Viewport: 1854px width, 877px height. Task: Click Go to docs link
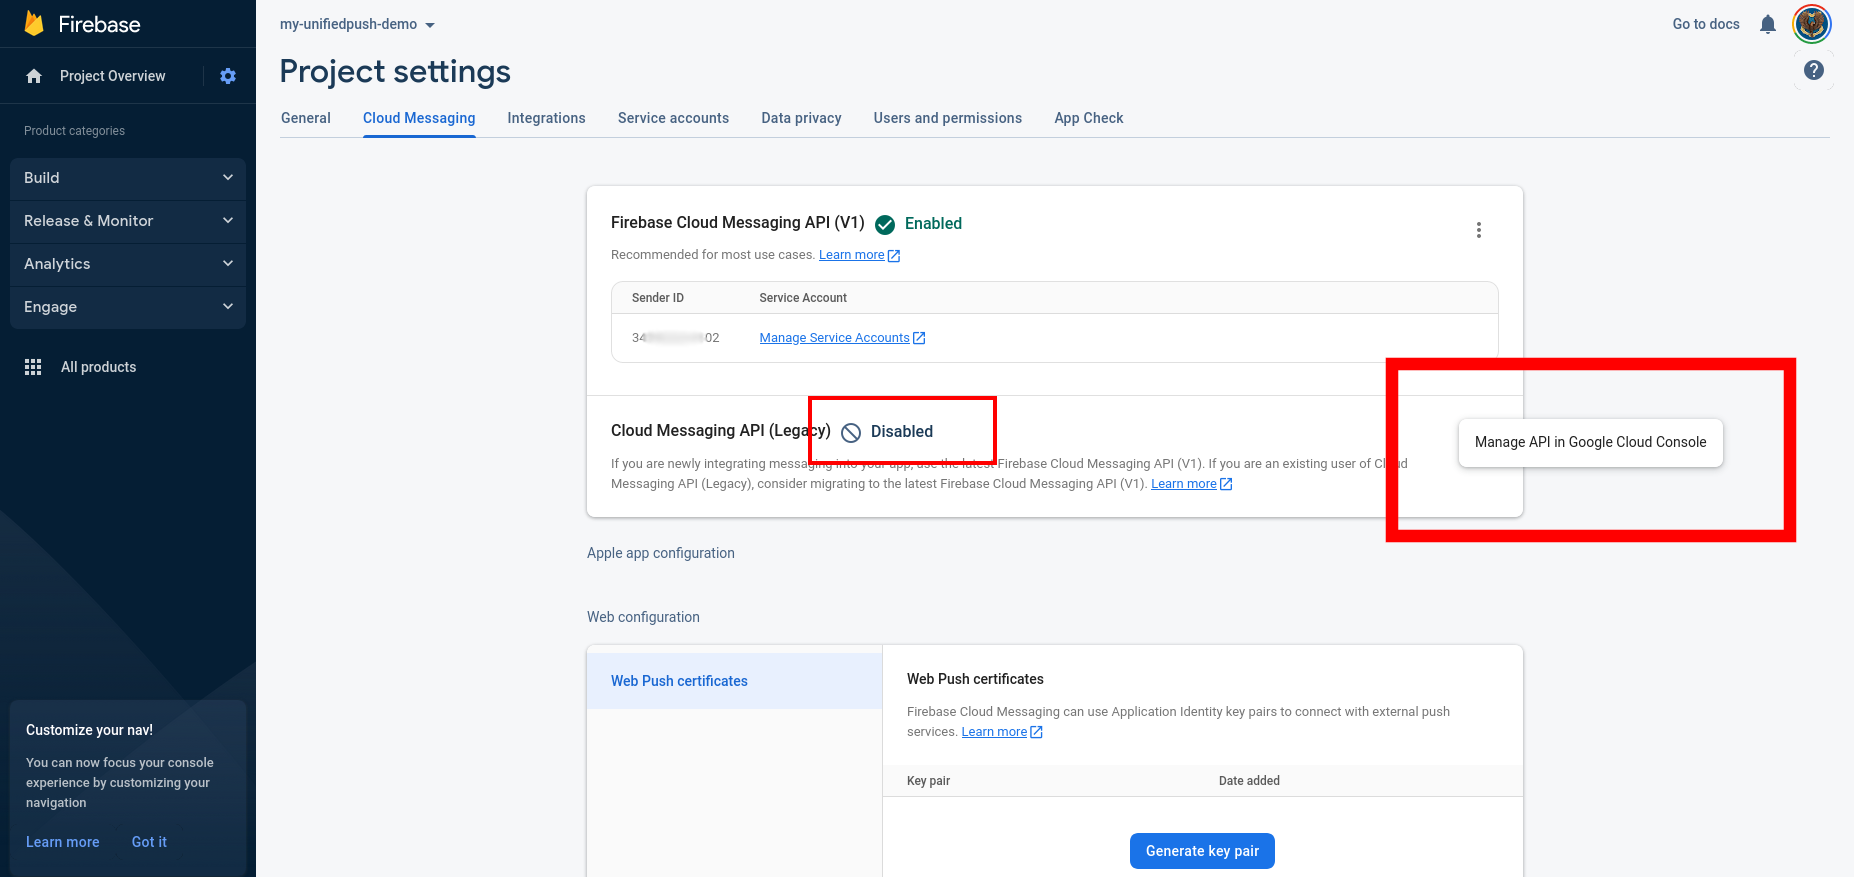pyautogui.click(x=1706, y=24)
